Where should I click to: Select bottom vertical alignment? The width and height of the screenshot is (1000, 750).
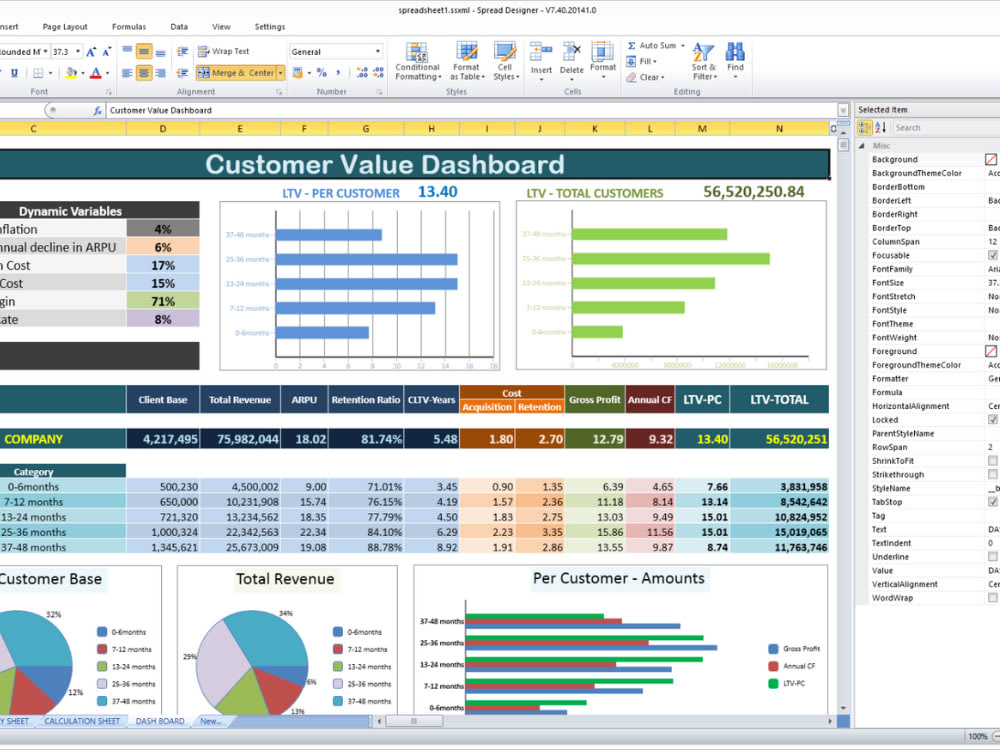(161, 52)
